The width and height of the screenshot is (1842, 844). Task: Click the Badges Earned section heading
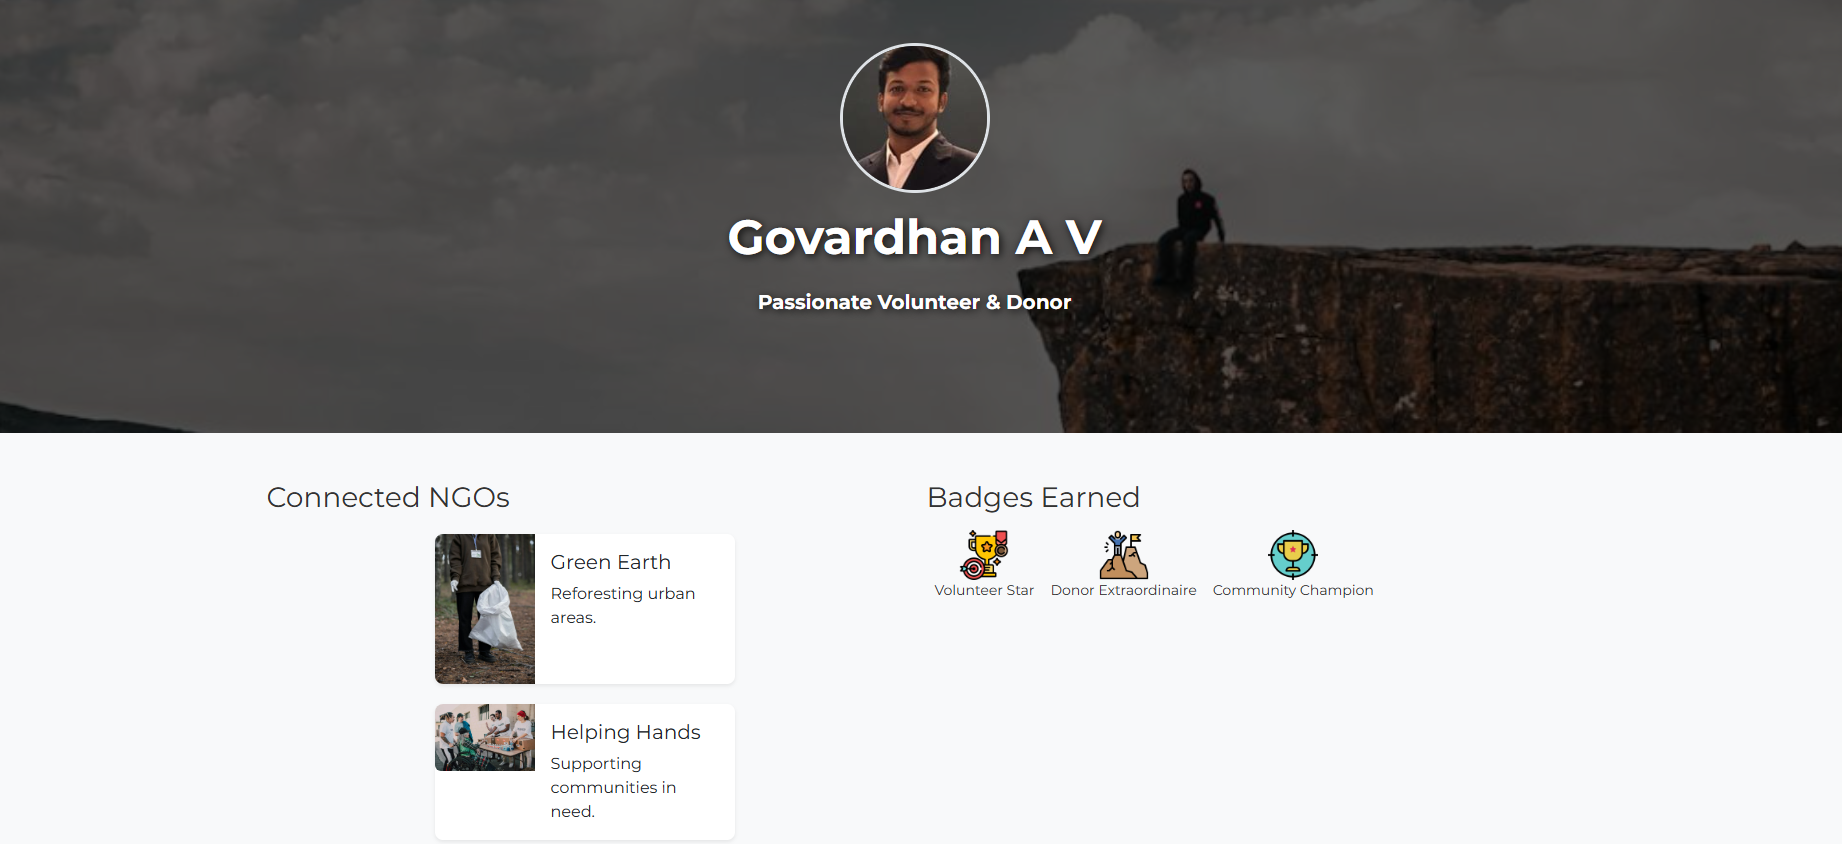click(1033, 497)
